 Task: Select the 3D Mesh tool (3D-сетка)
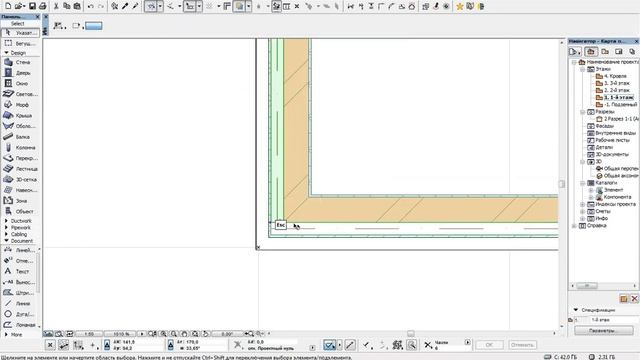tap(20, 179)
